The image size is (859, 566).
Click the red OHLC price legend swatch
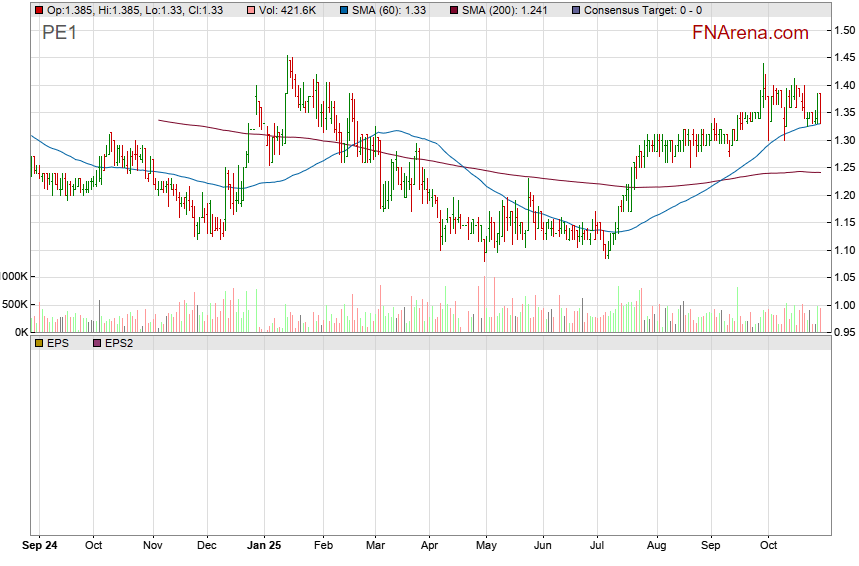point(38,10)
